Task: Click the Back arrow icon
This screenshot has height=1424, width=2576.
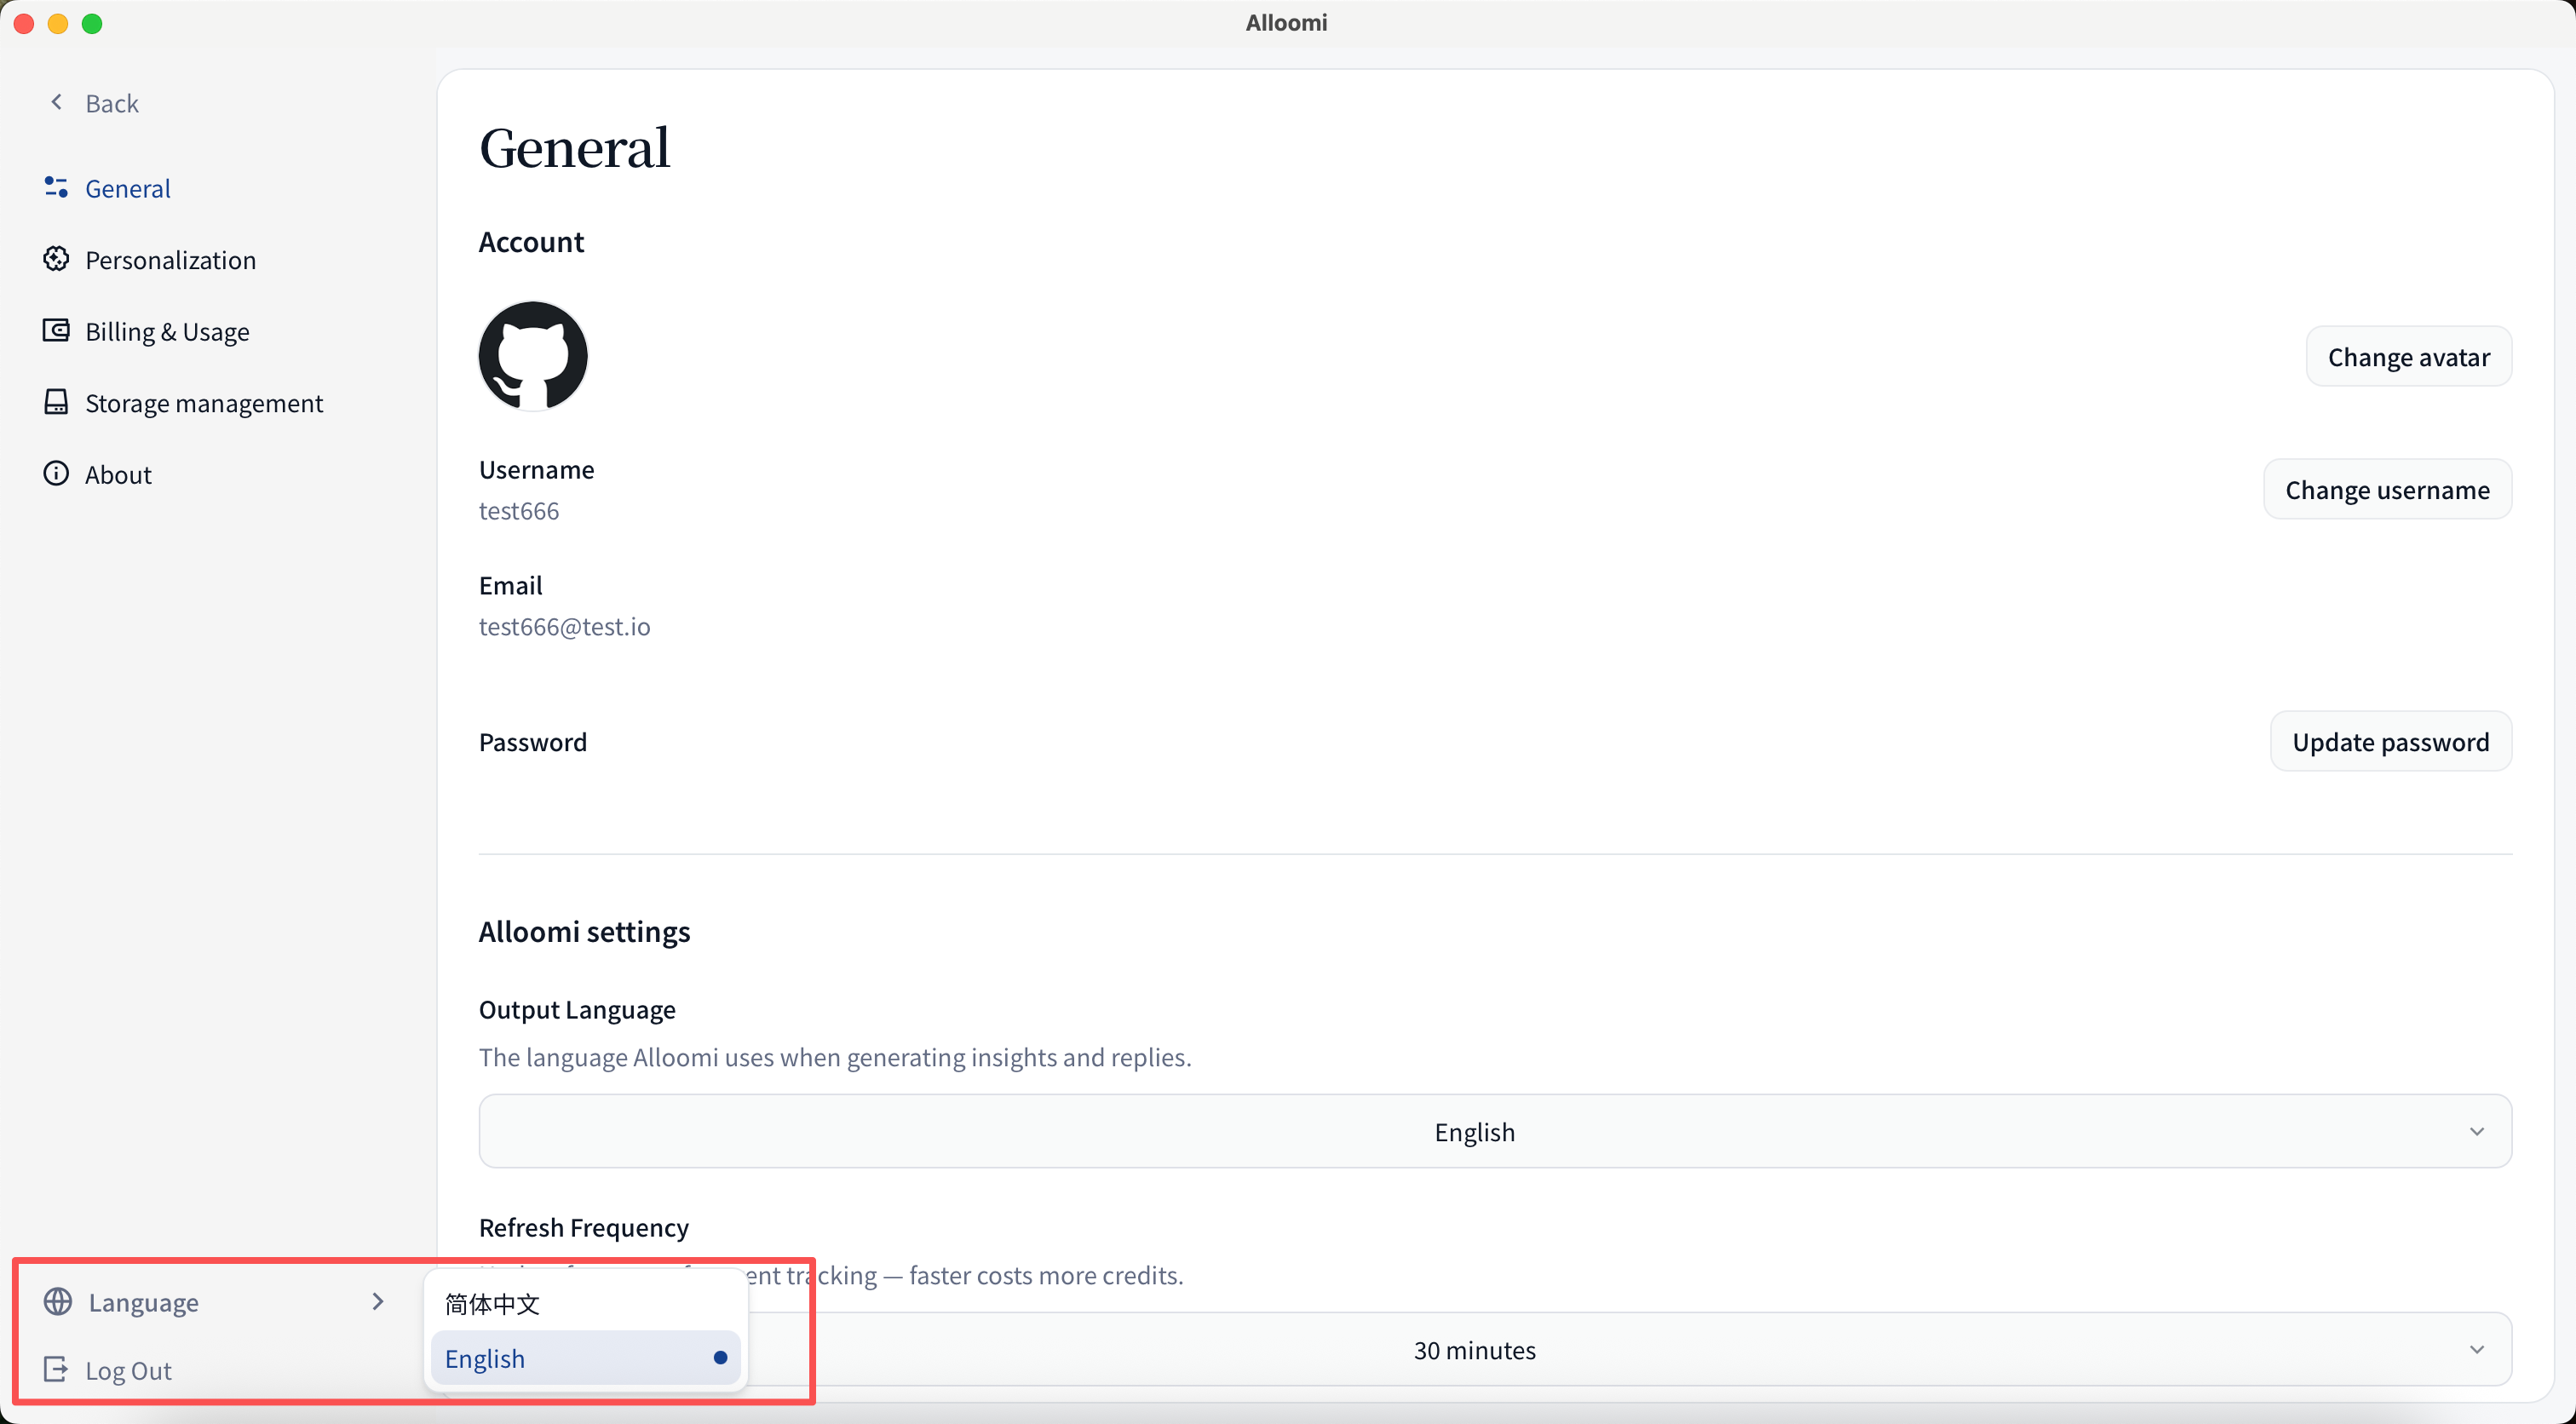Action: point(57,102)
